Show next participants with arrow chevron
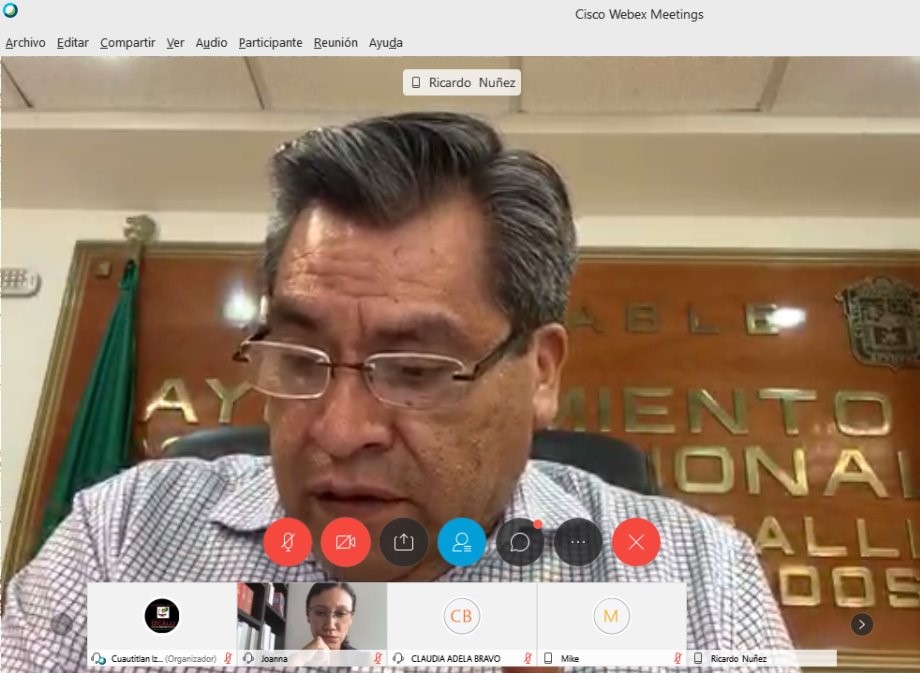 click(x=862, y=624)
